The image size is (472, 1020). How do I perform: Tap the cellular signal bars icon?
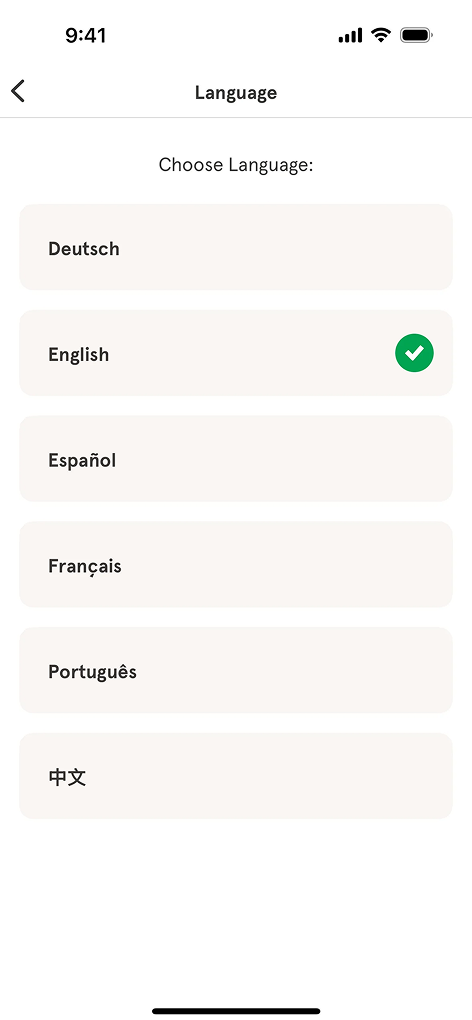pyautogui.click(x=350, y=36)
